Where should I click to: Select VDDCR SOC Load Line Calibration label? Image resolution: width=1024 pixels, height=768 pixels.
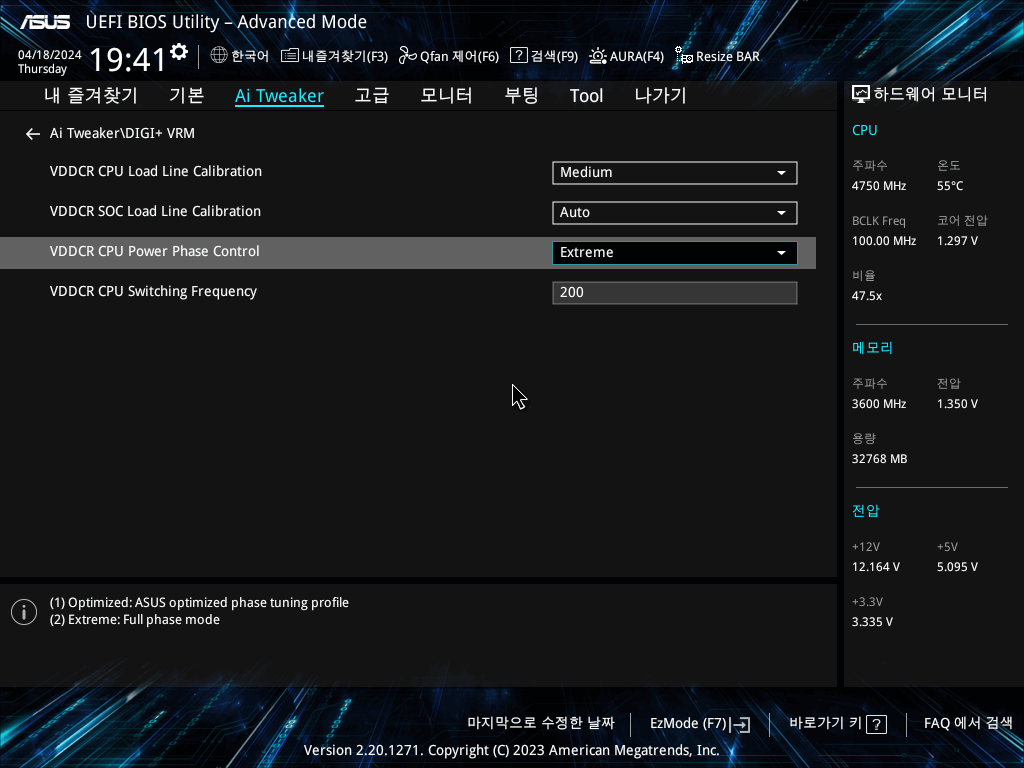[x=155, y=211]
